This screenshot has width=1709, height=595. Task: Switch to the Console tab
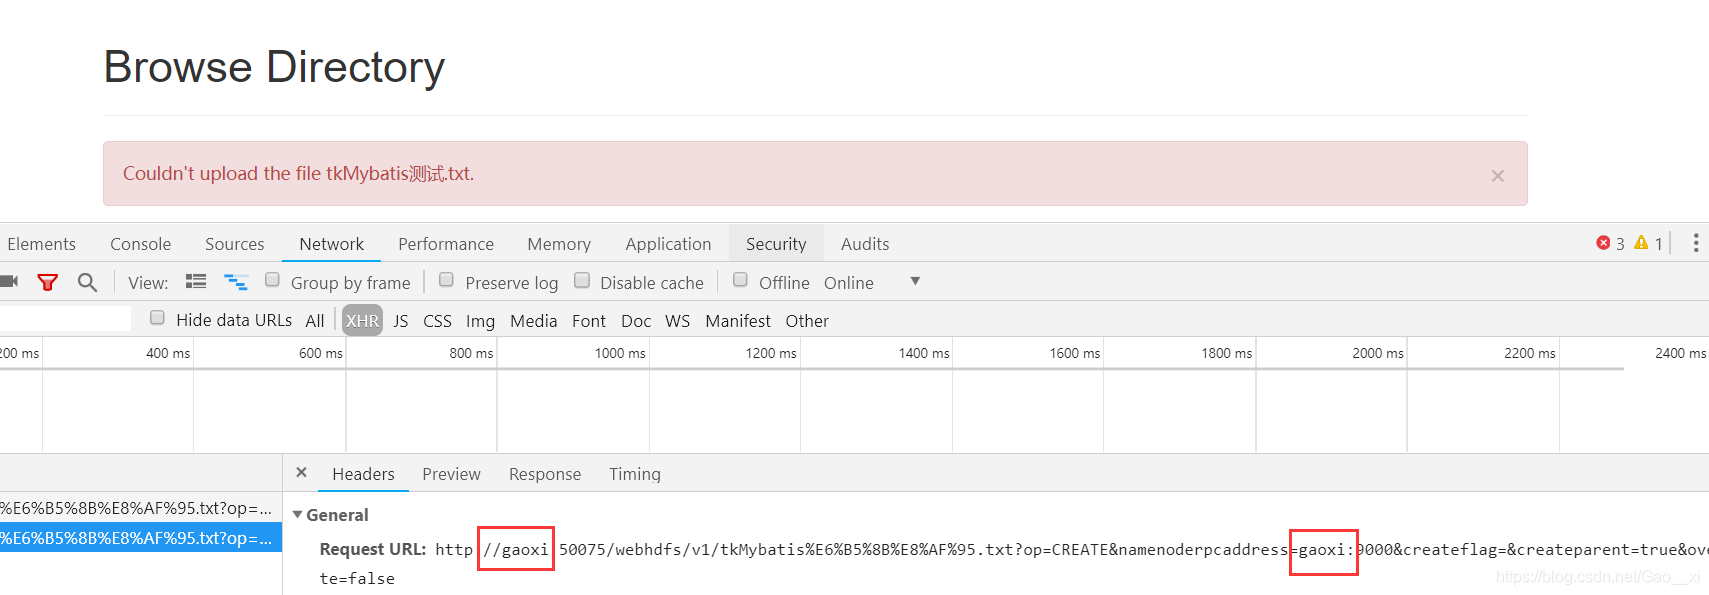pyautogui.click(x=140, y=244)
